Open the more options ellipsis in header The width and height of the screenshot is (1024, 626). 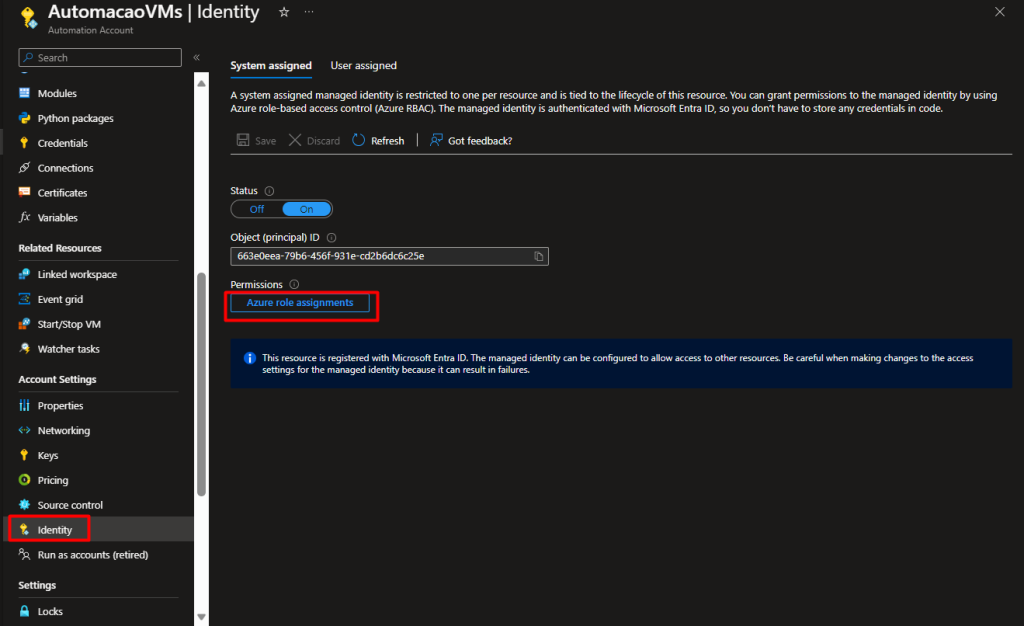coord(308,12)
